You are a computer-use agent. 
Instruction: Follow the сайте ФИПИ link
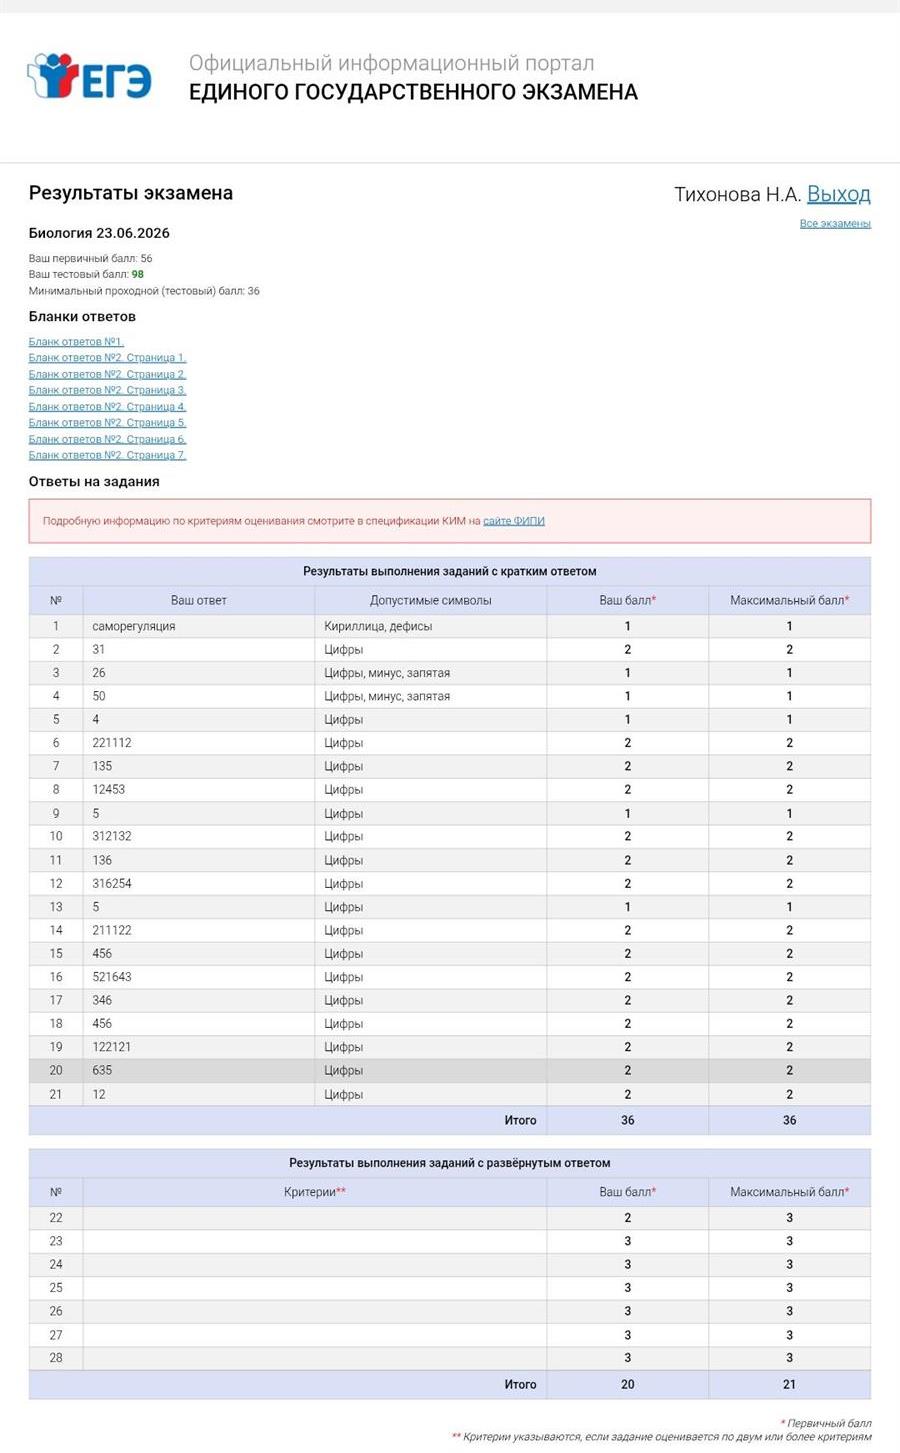tap(514, 521)
